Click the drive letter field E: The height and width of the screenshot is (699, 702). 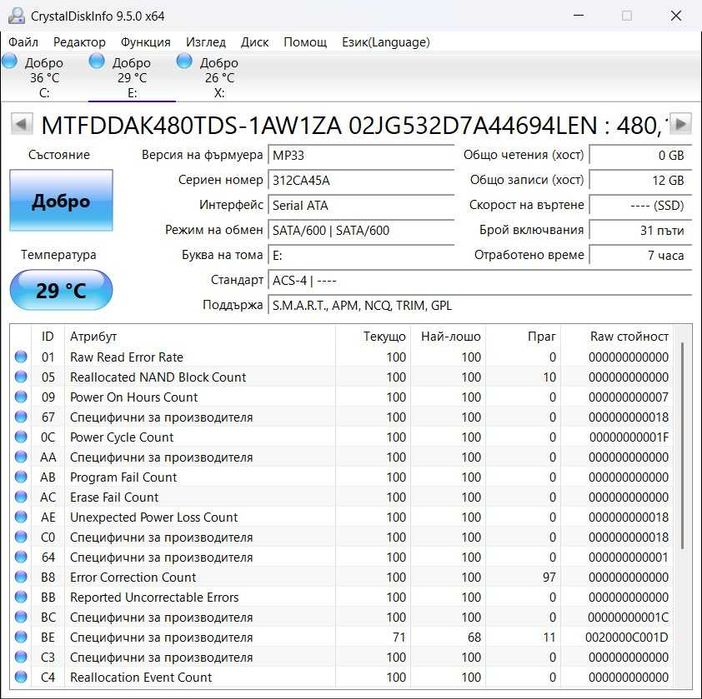pos(361,256)
